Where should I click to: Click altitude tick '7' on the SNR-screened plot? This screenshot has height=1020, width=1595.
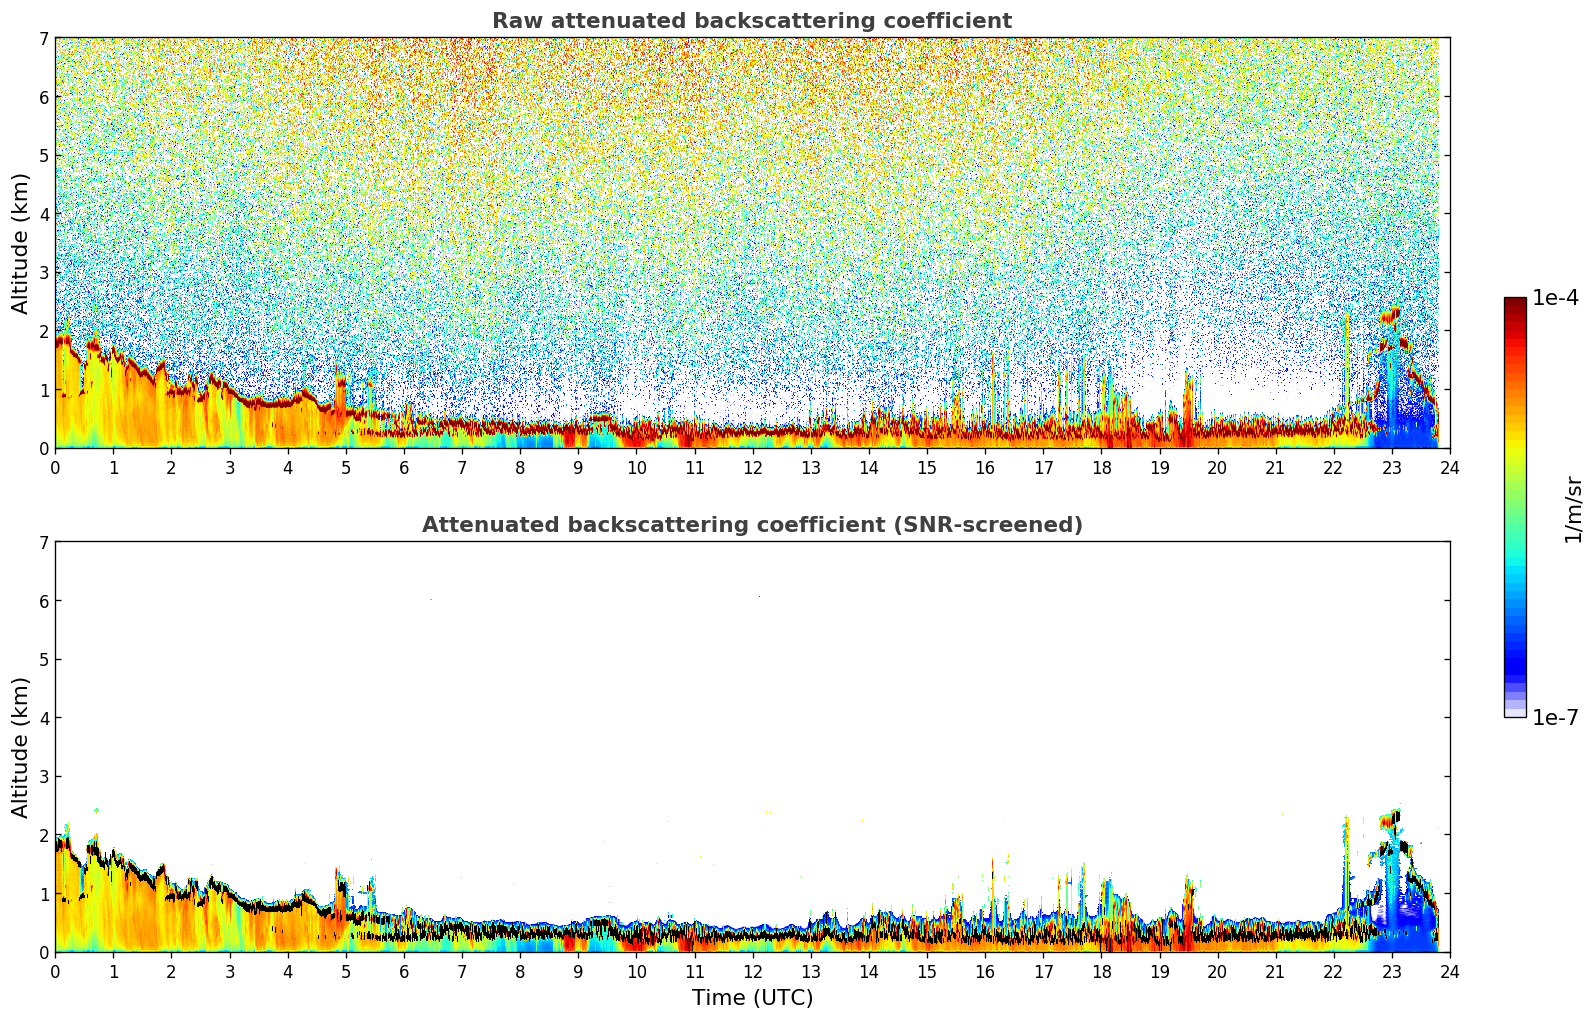pos(44,543)
